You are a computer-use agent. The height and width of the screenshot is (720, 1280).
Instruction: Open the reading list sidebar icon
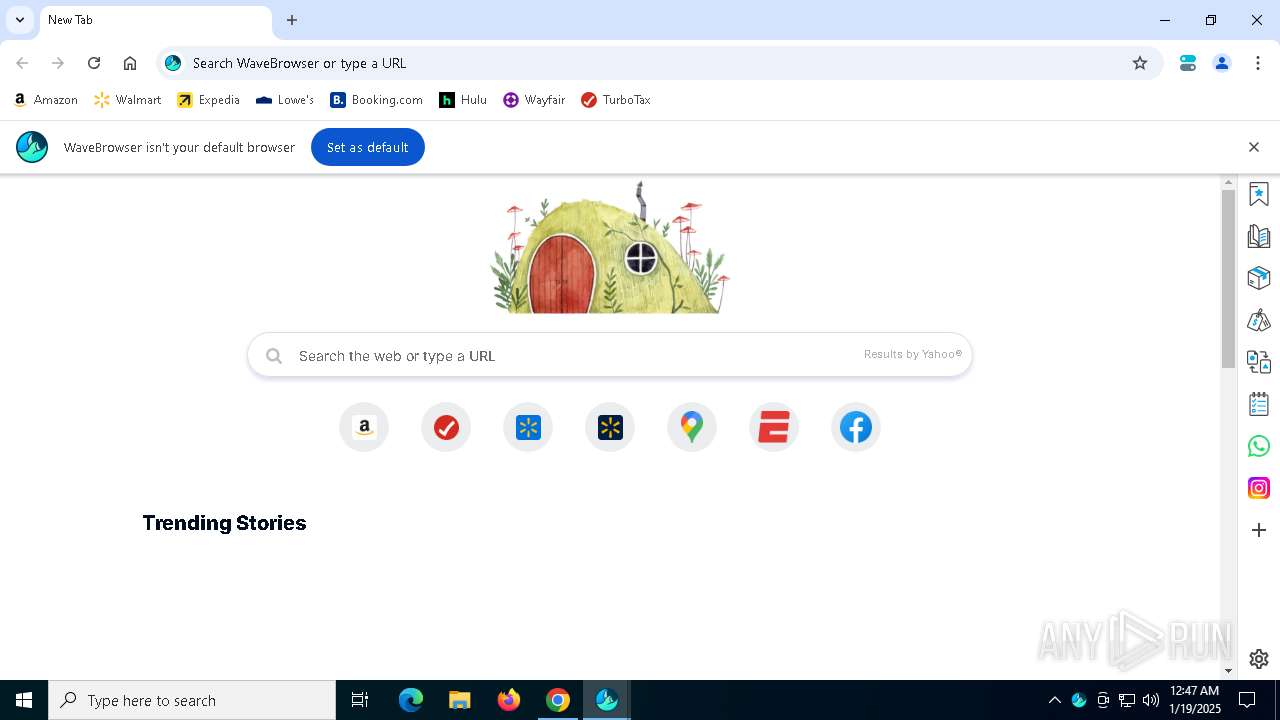[1259, 236]
